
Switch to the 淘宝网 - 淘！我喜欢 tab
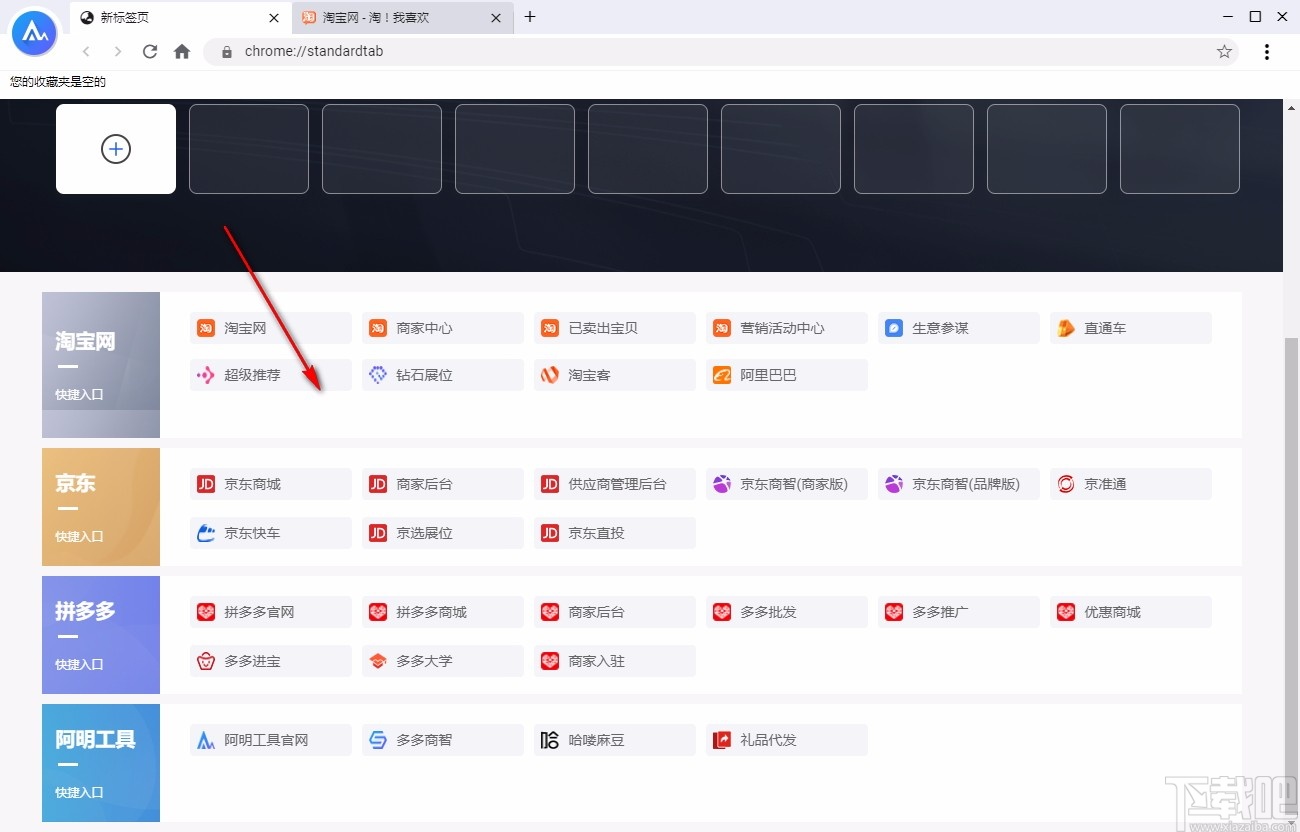tap(403, 17)
